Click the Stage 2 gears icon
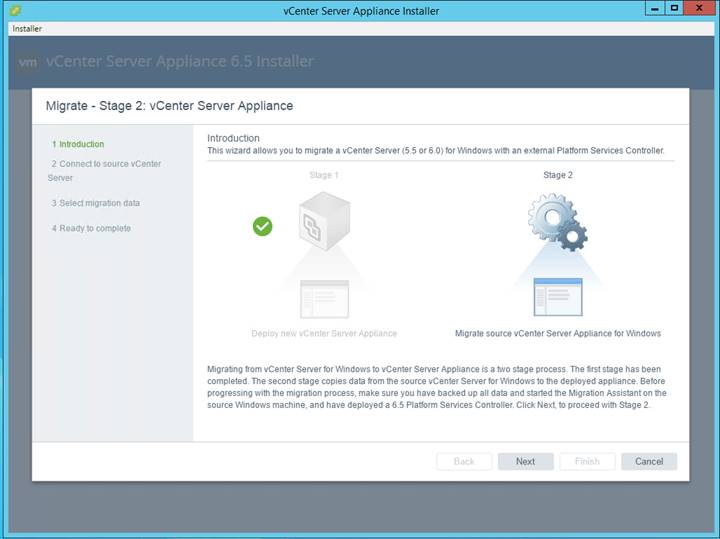Screen dimensions: 720x539 (557, 222)
